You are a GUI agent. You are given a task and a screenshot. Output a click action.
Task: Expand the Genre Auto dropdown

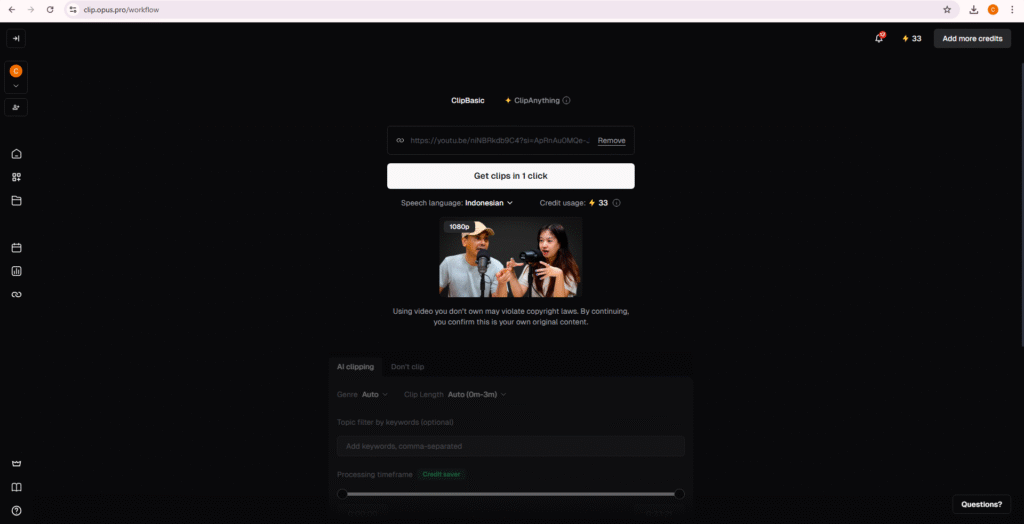pos(375,394)
